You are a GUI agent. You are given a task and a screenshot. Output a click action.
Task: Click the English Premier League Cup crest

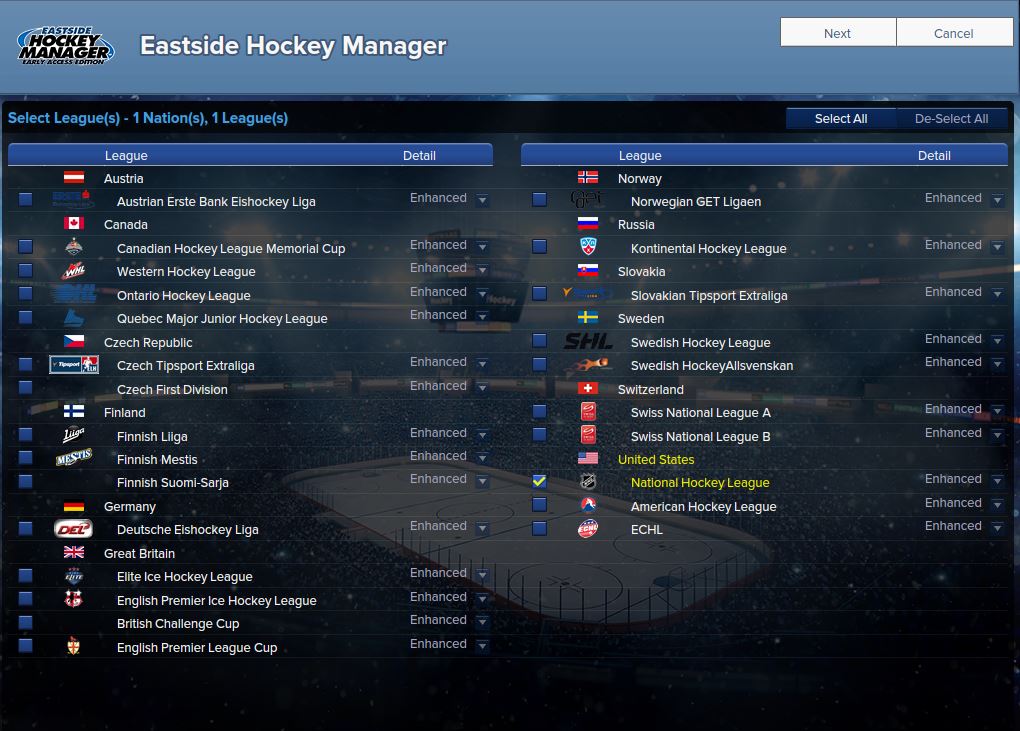pyautogui.click(x=74, y=646)
